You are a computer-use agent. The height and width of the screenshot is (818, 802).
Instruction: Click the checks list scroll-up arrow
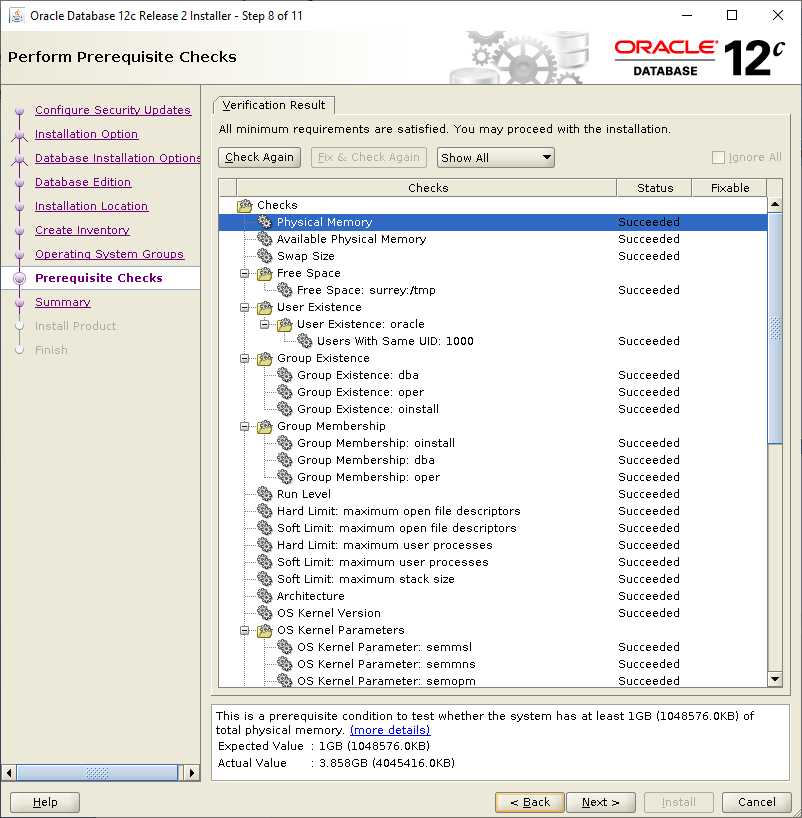click(x=775, y=204)
